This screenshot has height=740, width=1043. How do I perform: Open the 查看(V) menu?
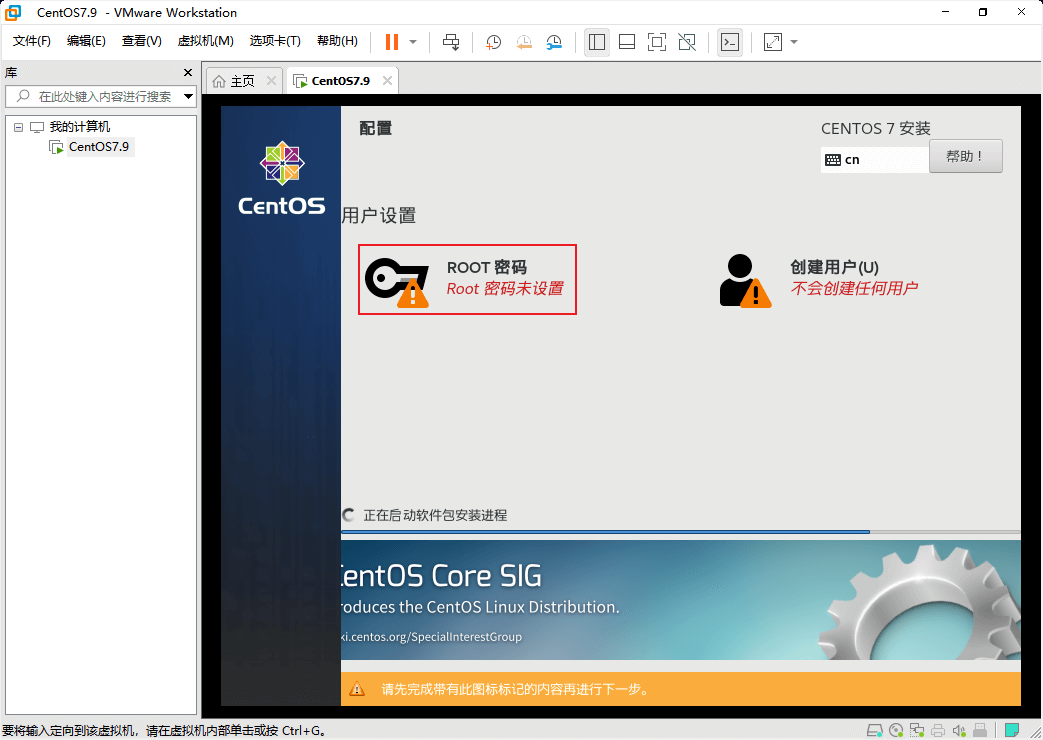(141, 41)
